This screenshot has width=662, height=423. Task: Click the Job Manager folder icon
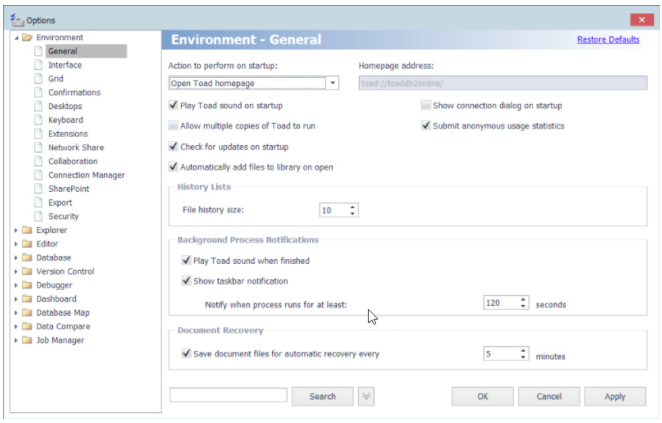27,340
